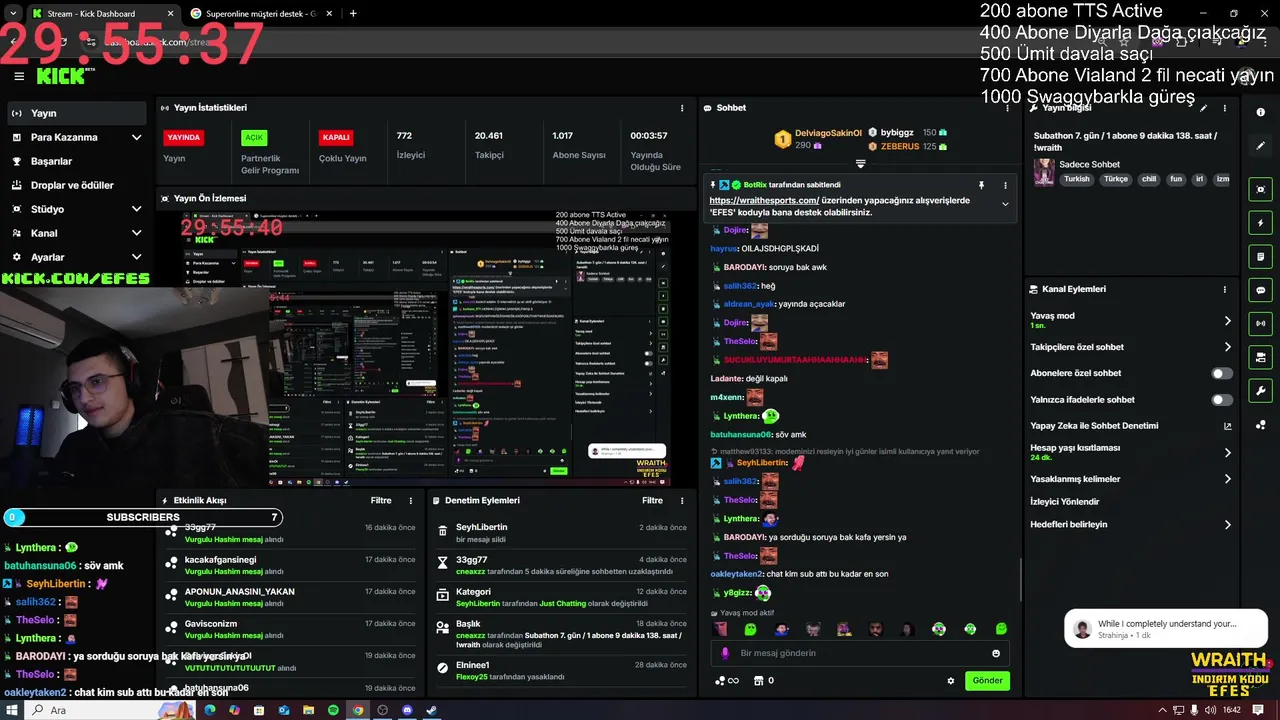Toggle the channel actions widget icon in right toolbar
The height and width of the screenshot is (720, 1280).
(1261, 357)
